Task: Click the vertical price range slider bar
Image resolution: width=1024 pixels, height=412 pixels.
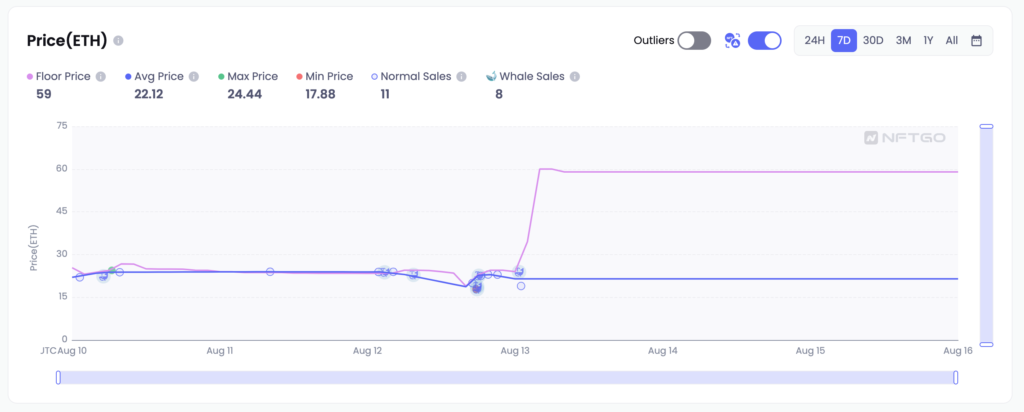Action: [x=986, y=235]
